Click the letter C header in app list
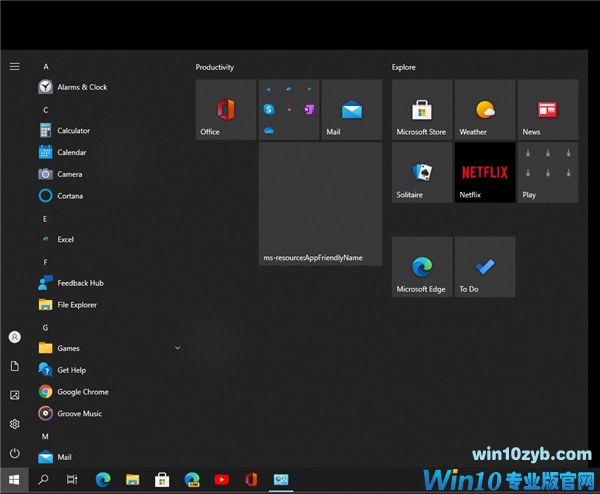Viewport: 600px width, 494px height. [45, 109]
